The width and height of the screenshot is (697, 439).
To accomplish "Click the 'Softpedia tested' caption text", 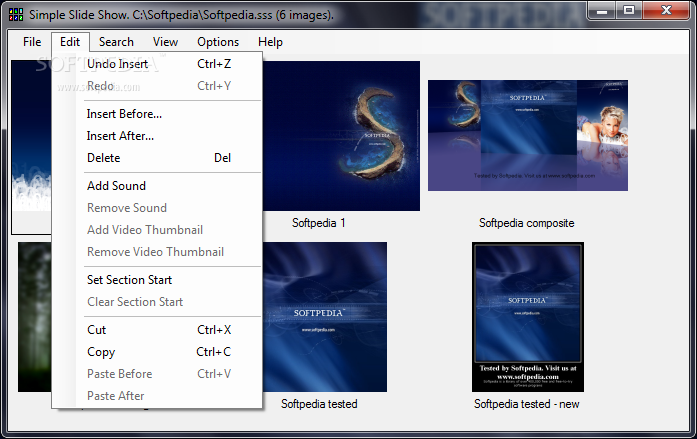I will 319,404.
